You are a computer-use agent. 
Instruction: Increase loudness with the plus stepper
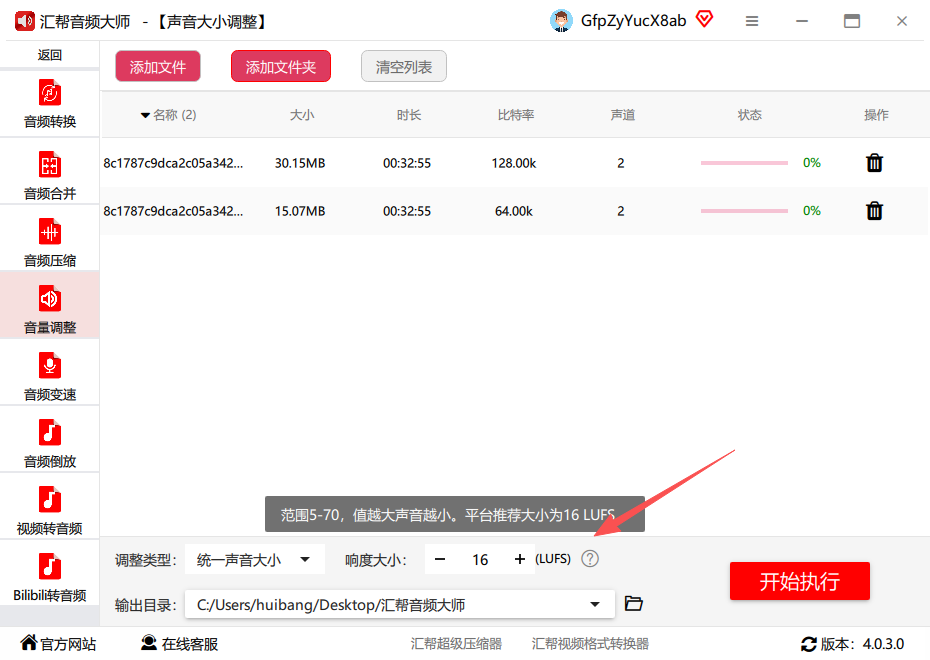(x=520, y=559)
